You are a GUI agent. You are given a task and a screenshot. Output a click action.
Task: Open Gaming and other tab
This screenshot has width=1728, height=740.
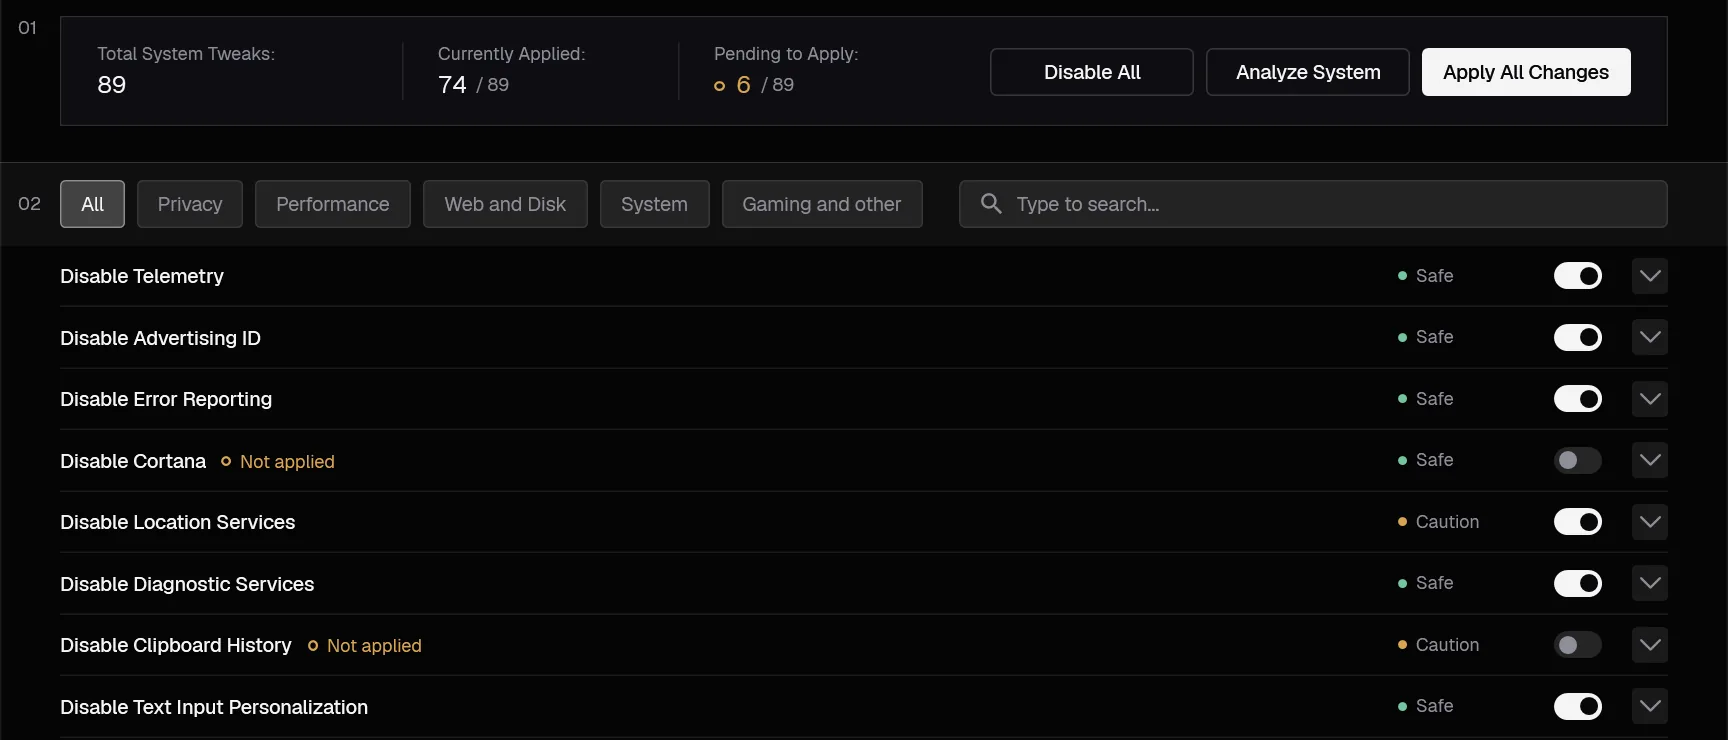[822, 204]
